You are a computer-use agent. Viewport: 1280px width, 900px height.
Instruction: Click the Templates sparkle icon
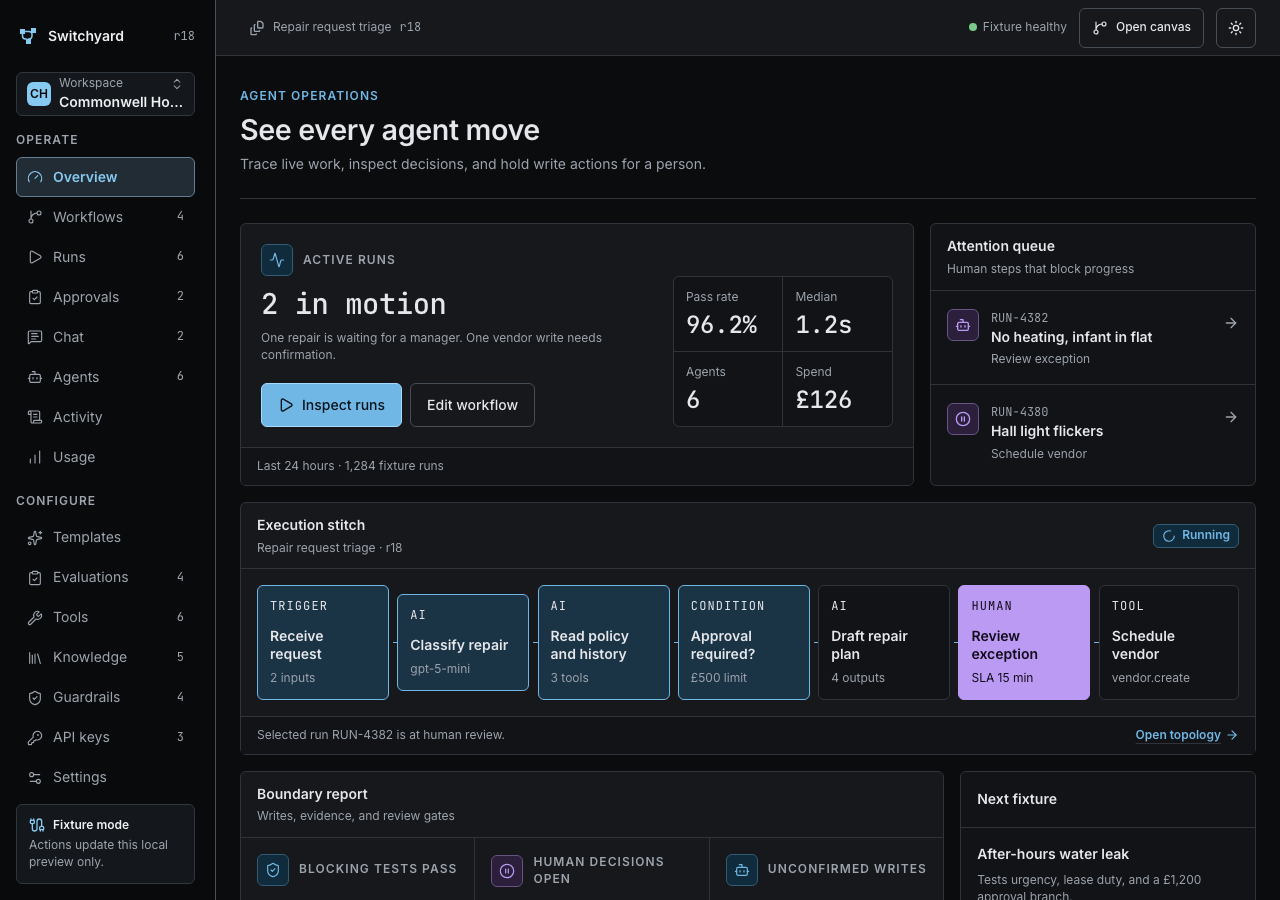coord(35,537)
